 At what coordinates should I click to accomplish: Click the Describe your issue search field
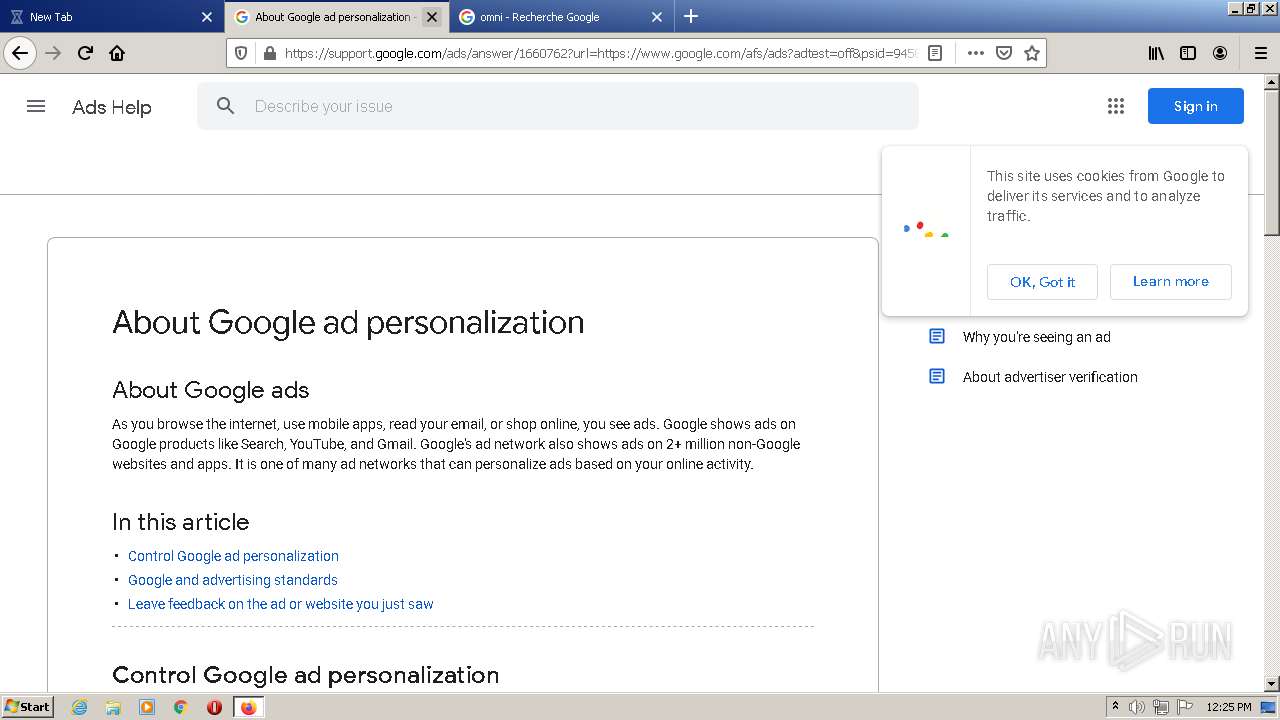[x=558, y=106]
